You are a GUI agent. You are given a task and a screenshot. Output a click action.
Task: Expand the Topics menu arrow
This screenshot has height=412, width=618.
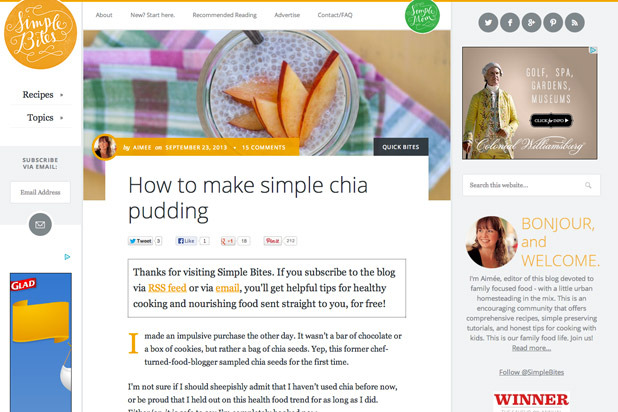pos(61,118)
